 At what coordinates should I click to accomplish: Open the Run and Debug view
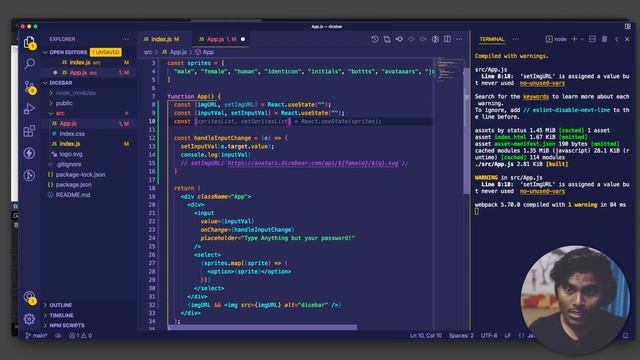[x=29, y=109]
